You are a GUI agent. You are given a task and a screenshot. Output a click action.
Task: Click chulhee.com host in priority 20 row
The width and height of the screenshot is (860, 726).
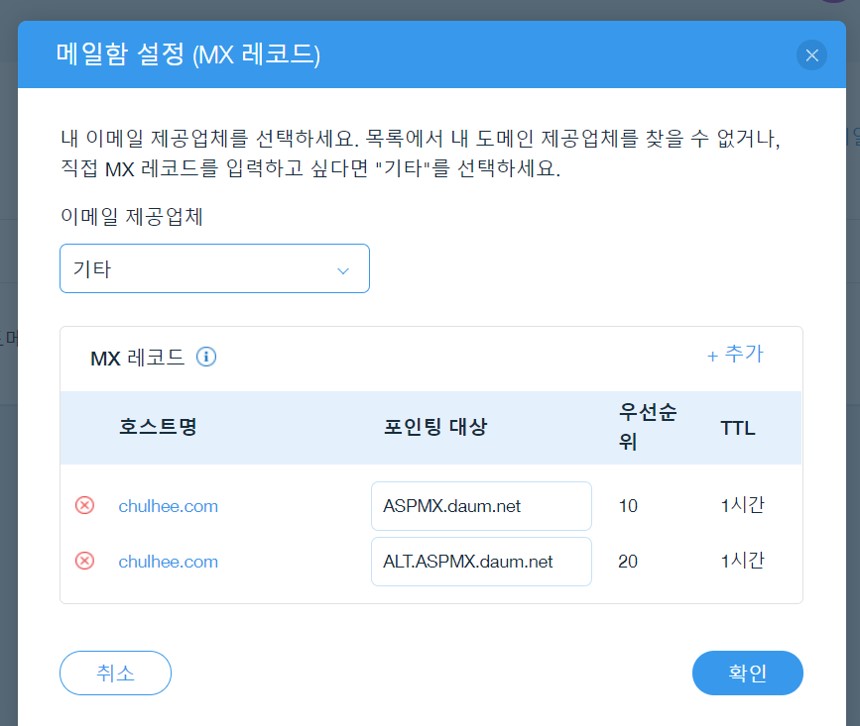(x=168, y=562)
